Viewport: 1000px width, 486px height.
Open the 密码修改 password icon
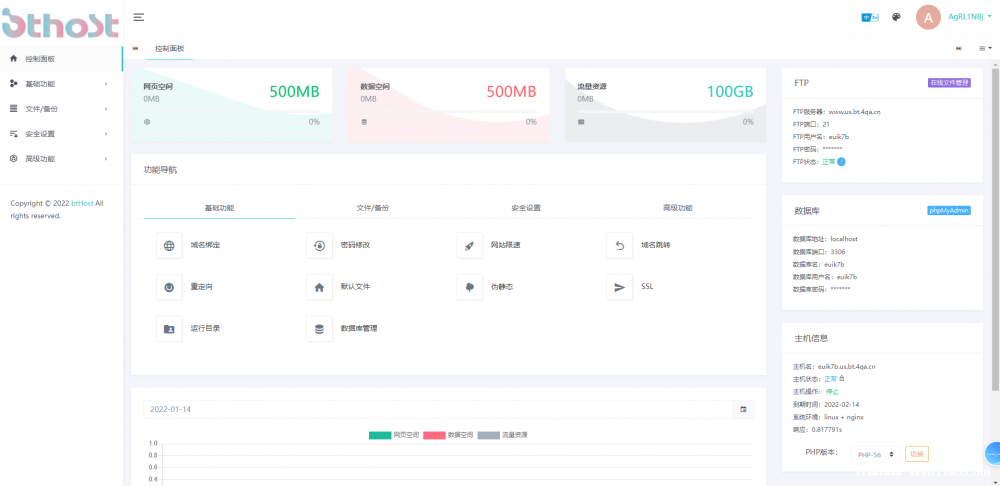[x=319, y=245]
